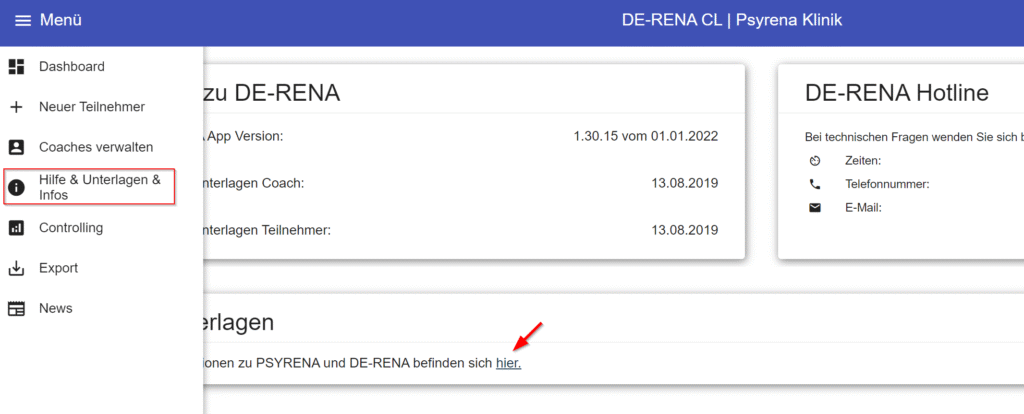Click the hamburger menu icon
The height and width of the screenshot is (414, 1024).
point(22,20)
